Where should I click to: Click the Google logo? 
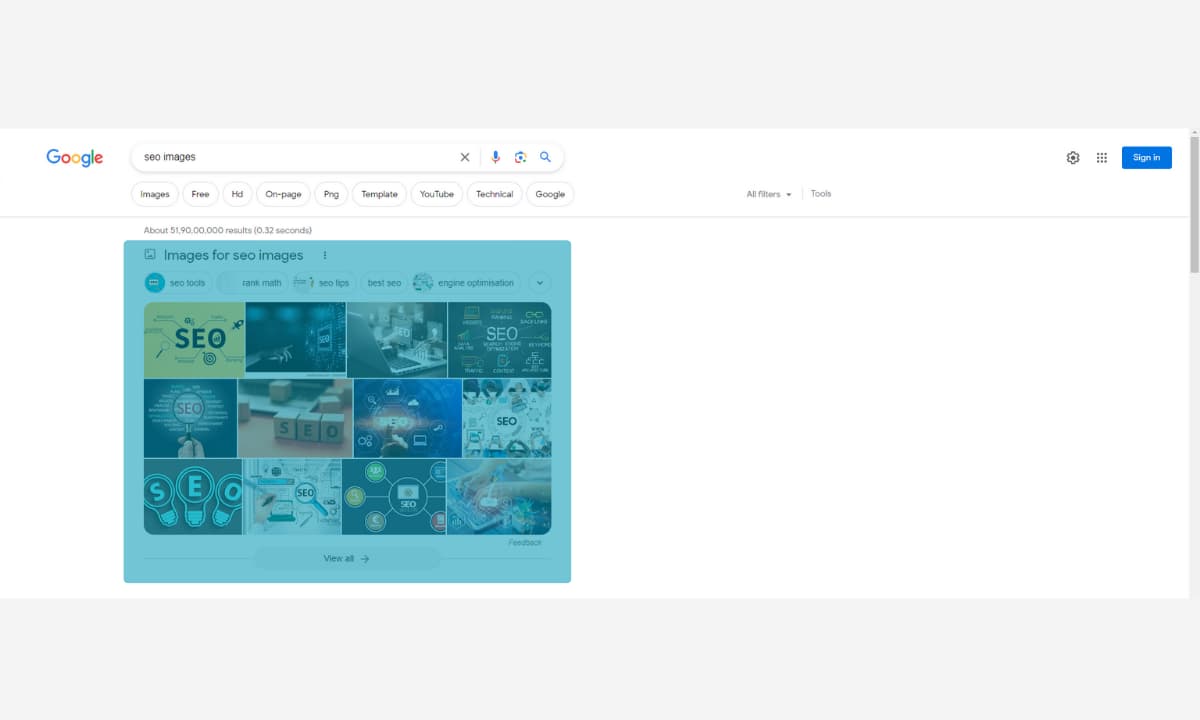tap(75, 157)
